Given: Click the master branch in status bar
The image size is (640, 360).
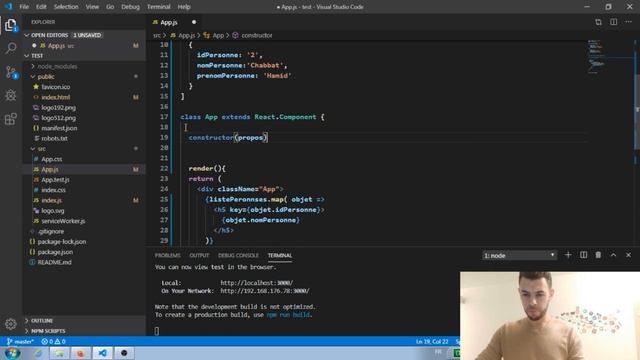Looking at the screenshot, I should 20,341.
